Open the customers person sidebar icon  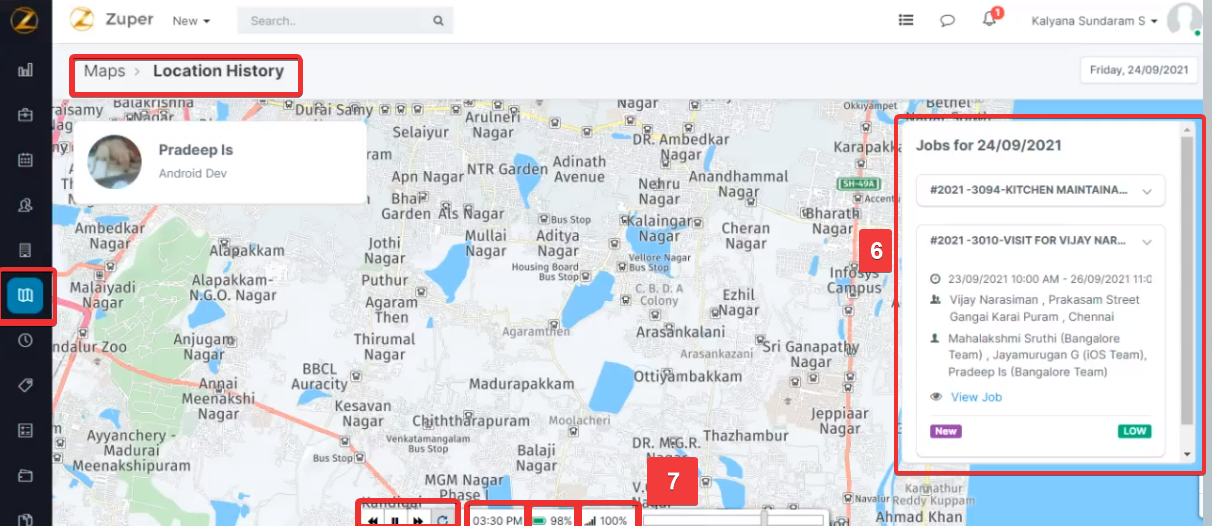[26, 205]
